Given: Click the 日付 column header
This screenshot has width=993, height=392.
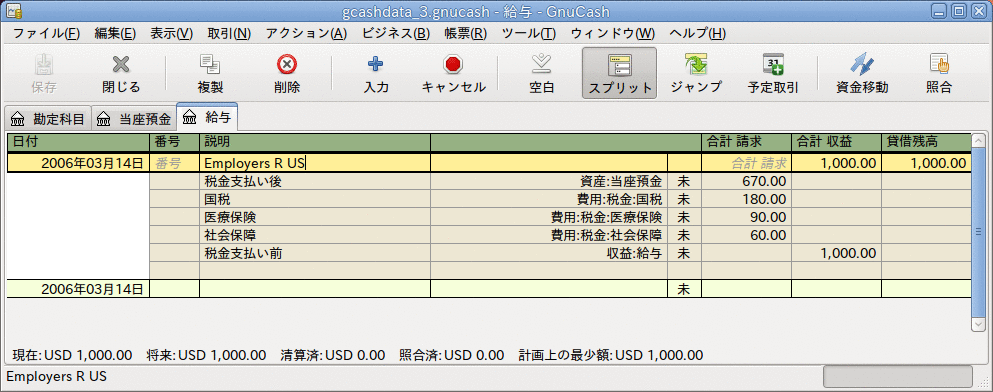Looking at the screenshot, I should click(79, 142).
